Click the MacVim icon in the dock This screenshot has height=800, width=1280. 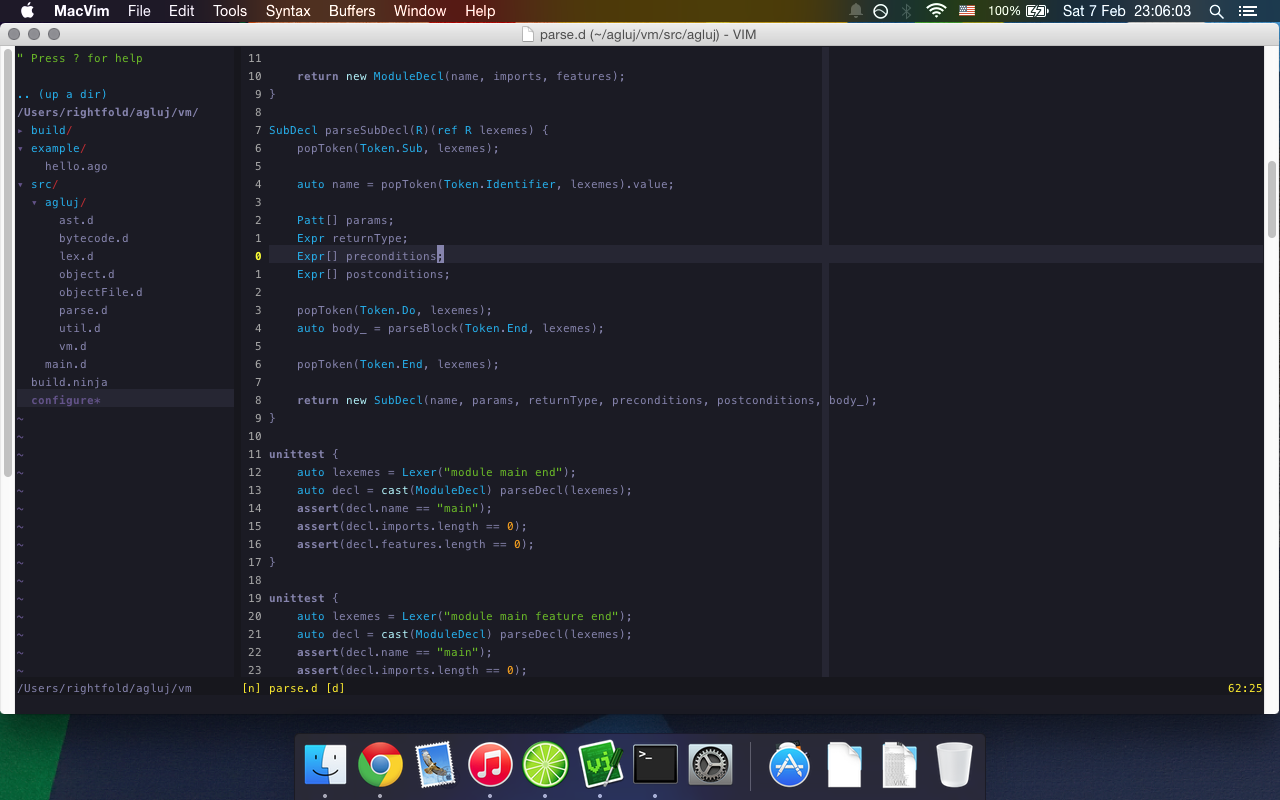600,766
